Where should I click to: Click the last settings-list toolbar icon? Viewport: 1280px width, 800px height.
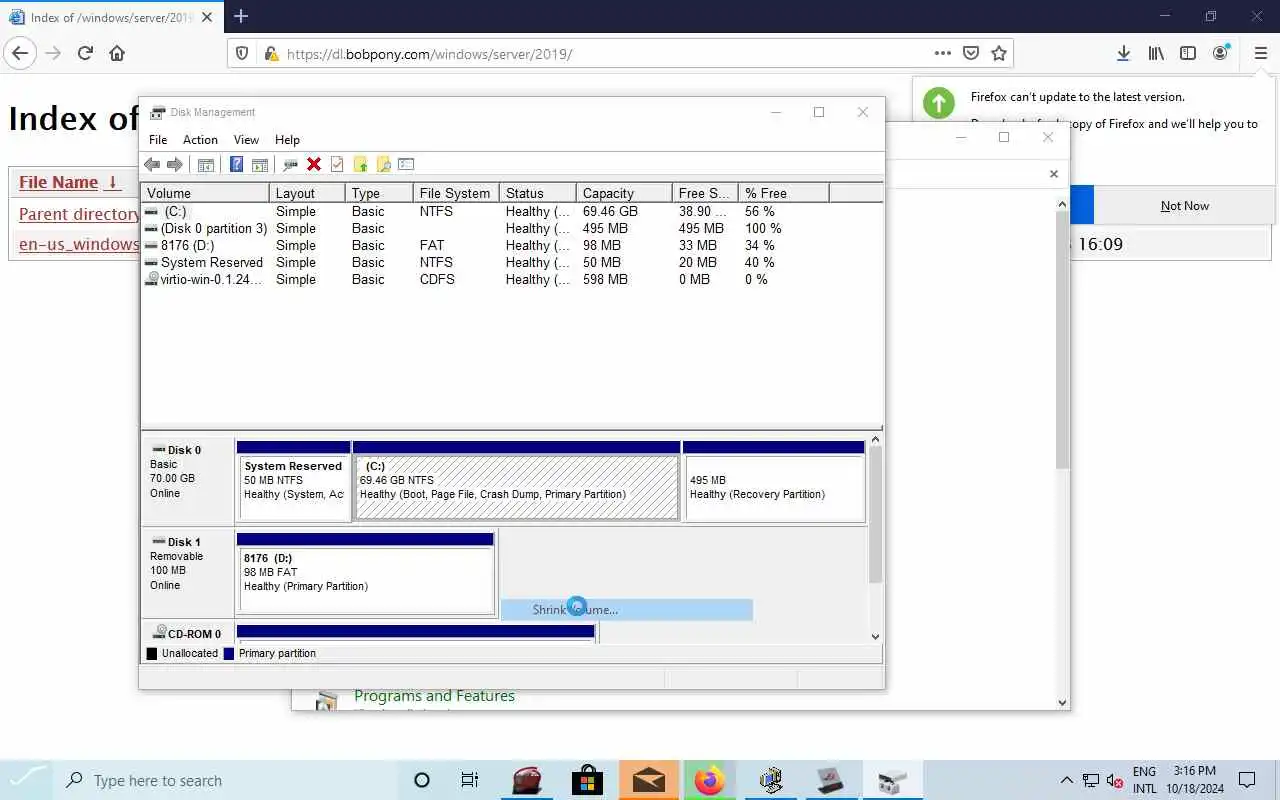click(406, 165)
